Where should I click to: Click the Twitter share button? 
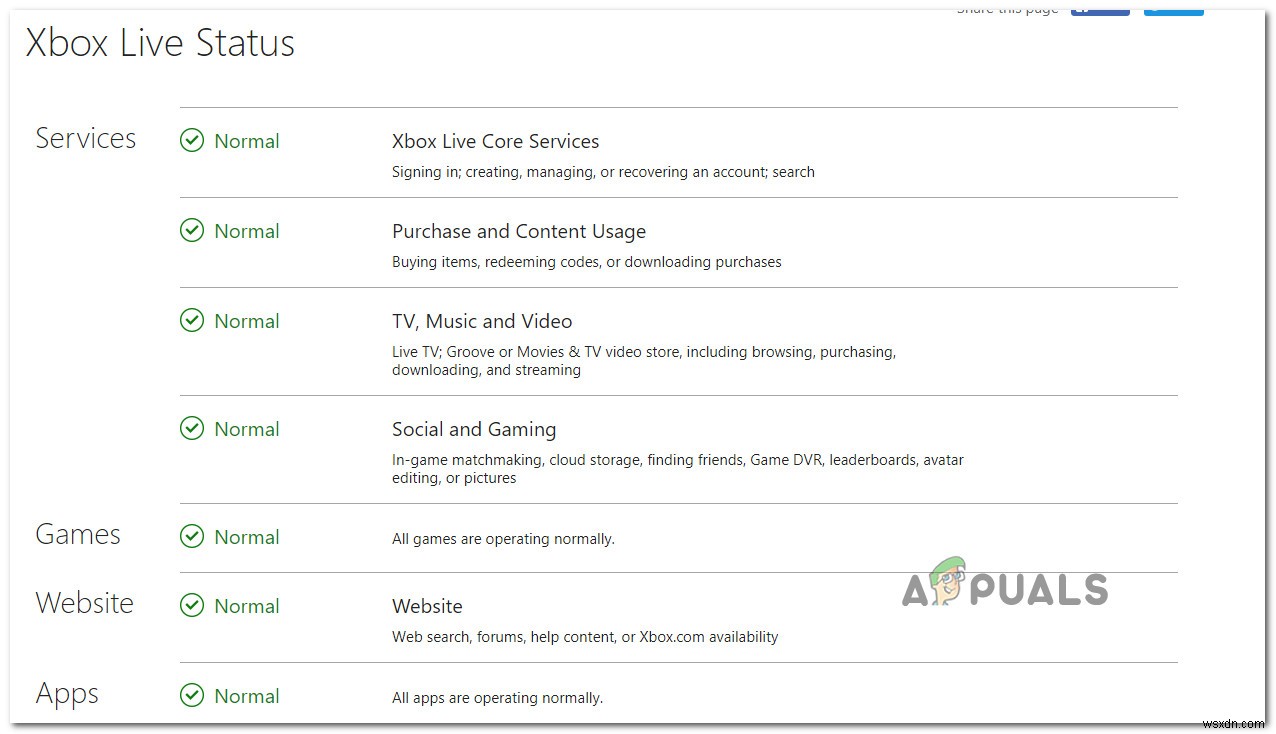(x=1173, y=9)
